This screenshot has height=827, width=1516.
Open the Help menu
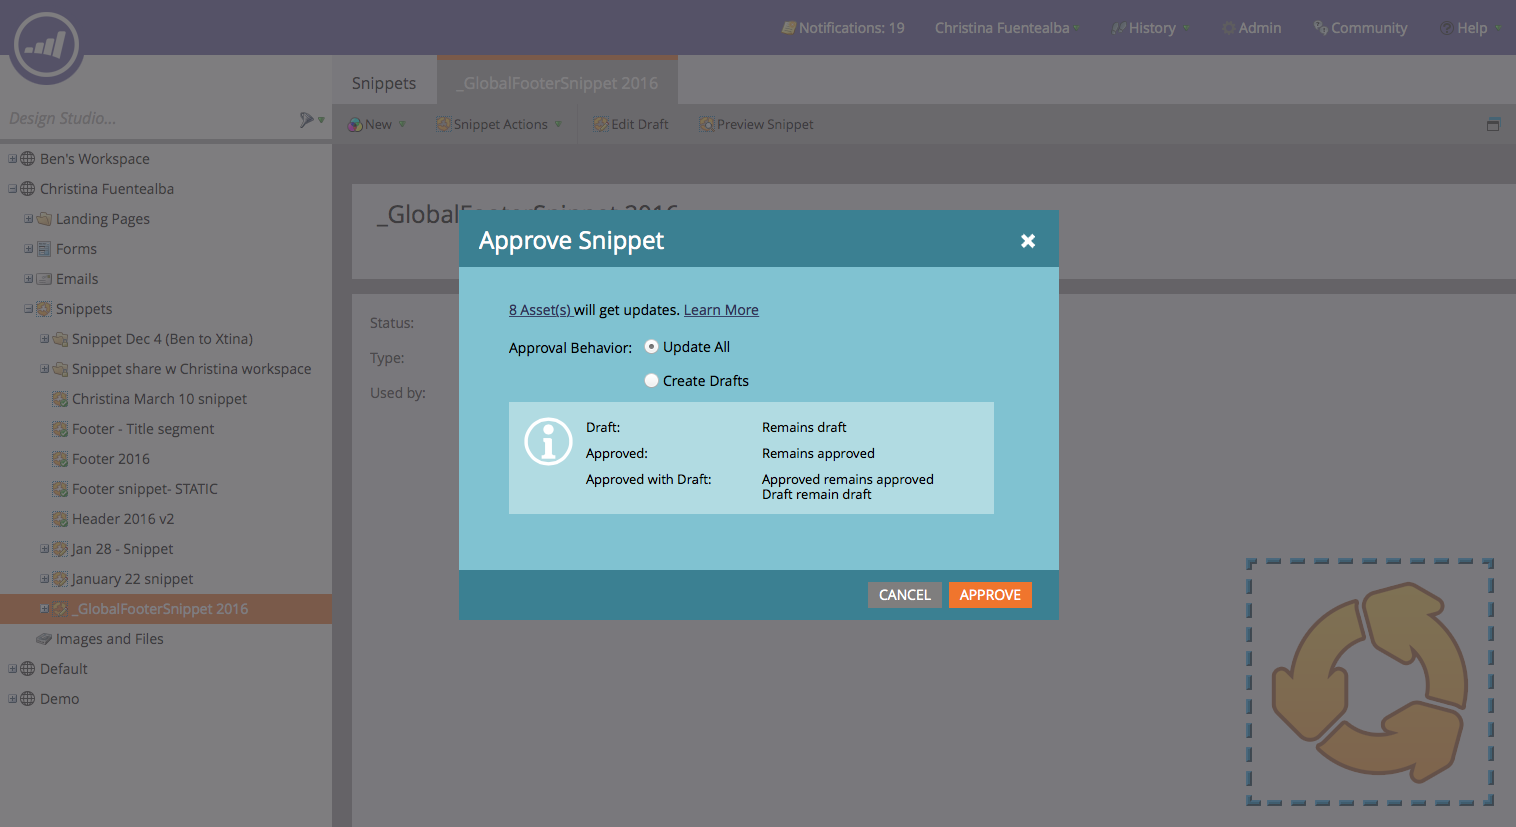pyautogui.click(x=1470, y=28)
